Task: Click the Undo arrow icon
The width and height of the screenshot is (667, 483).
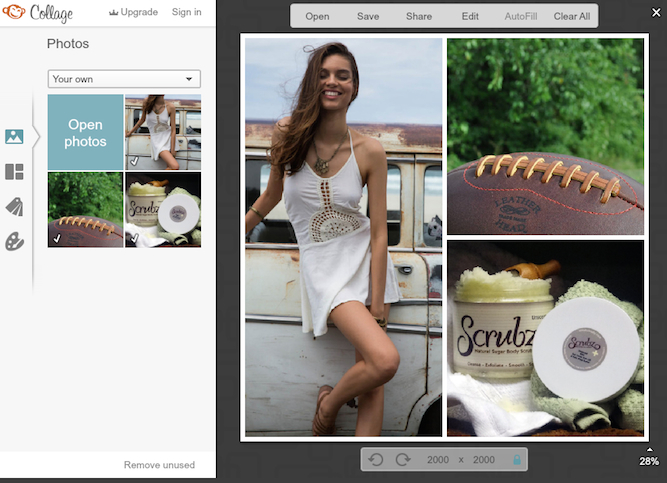Action: (376, 460)
